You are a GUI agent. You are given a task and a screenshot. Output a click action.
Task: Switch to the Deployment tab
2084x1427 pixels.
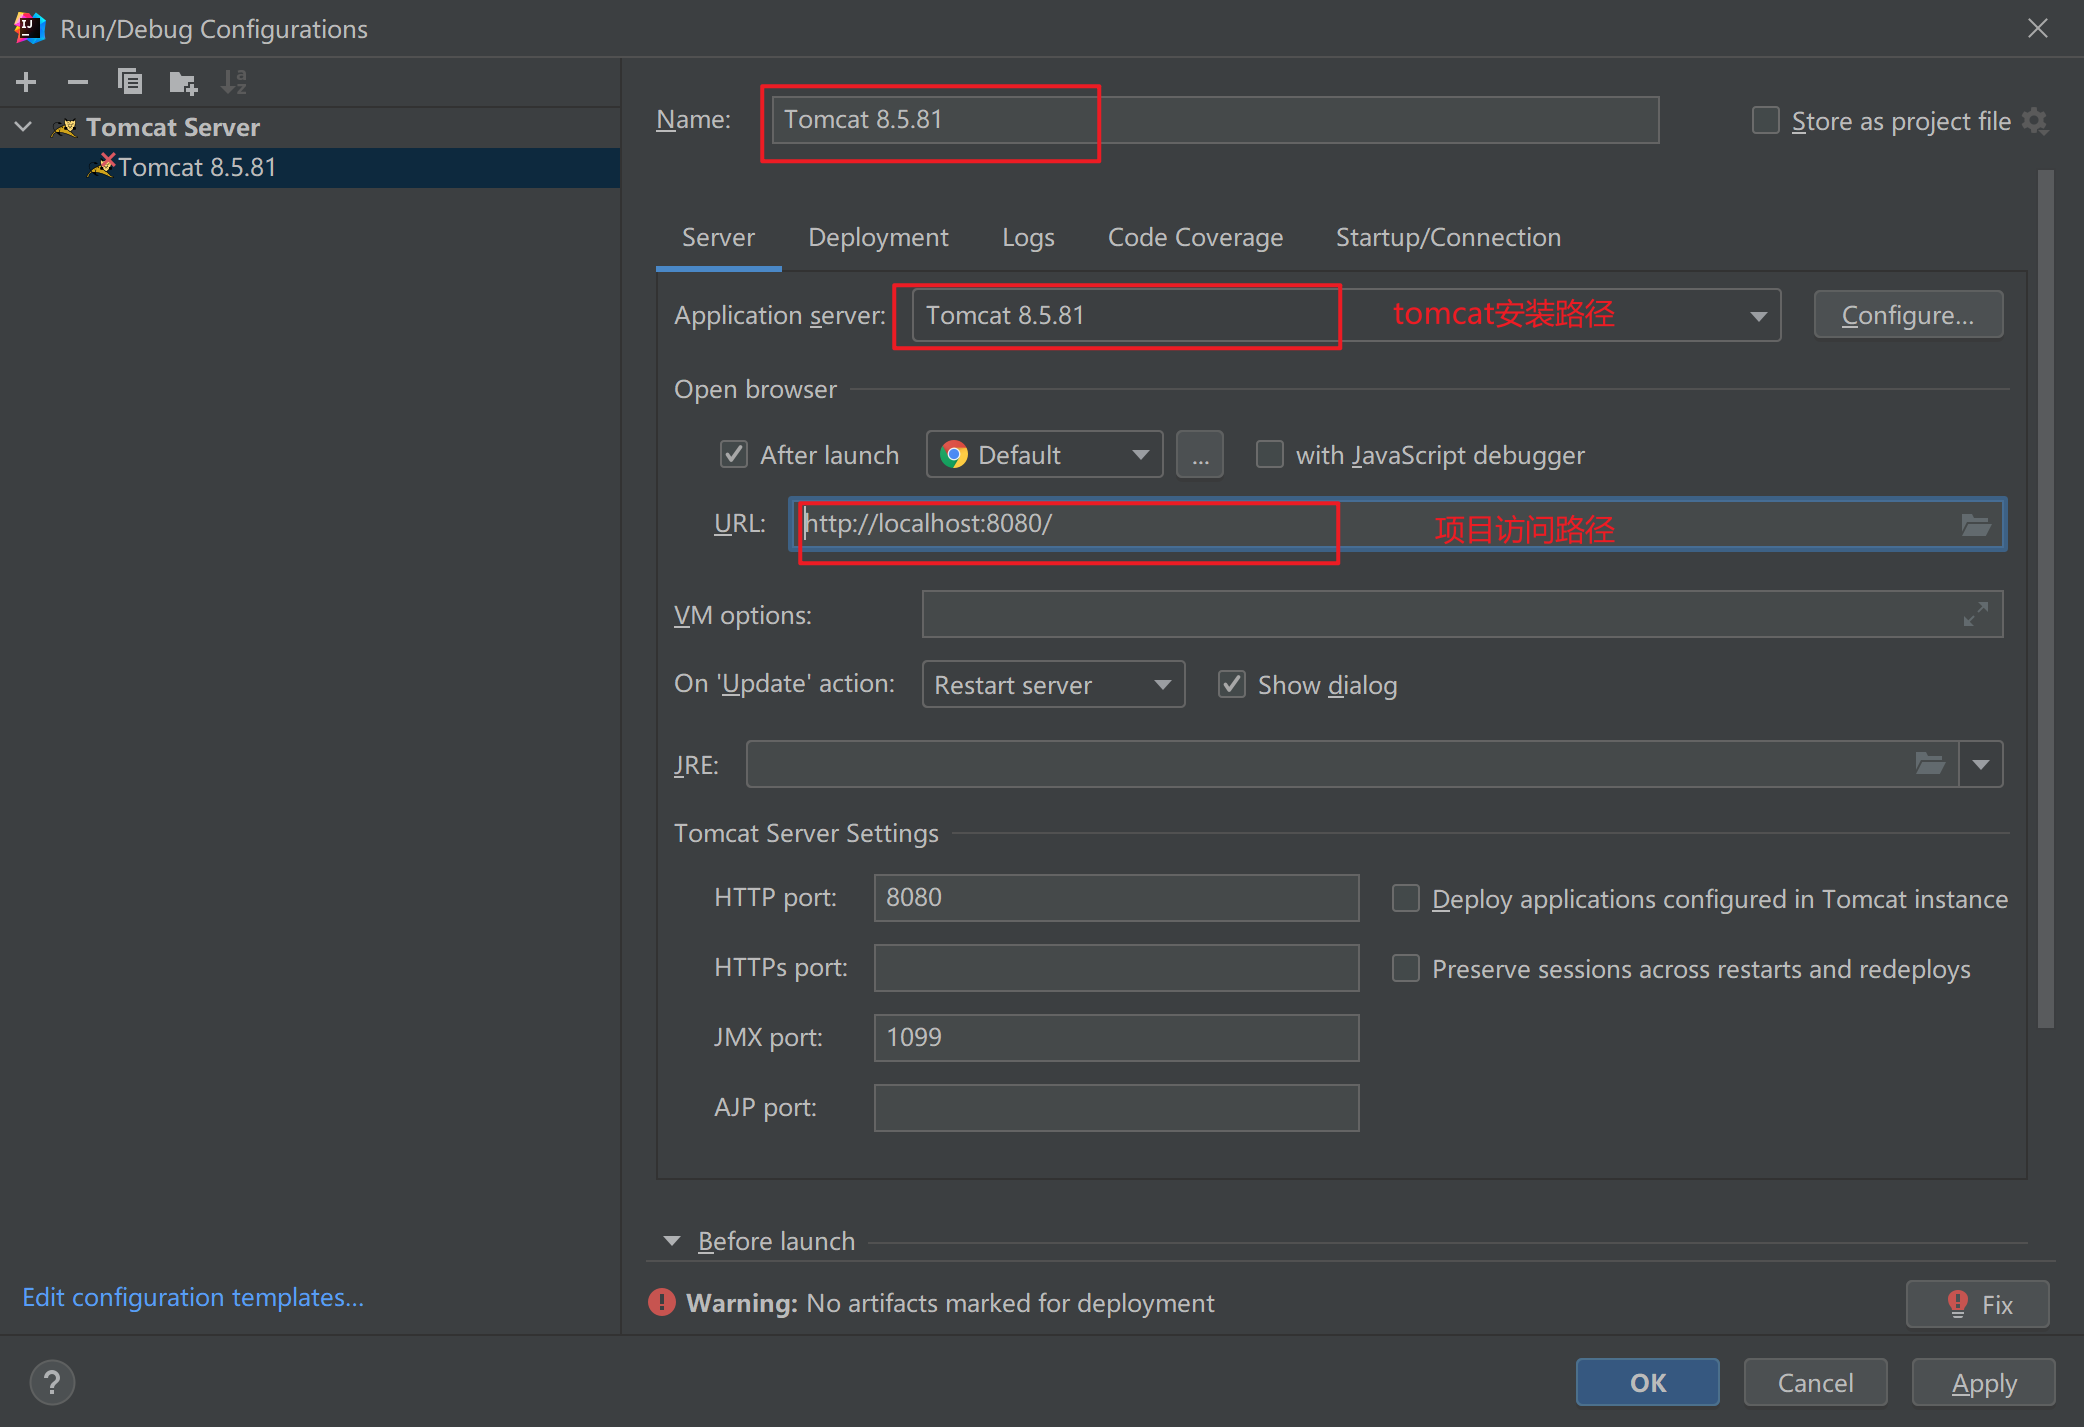click(878, 238)
